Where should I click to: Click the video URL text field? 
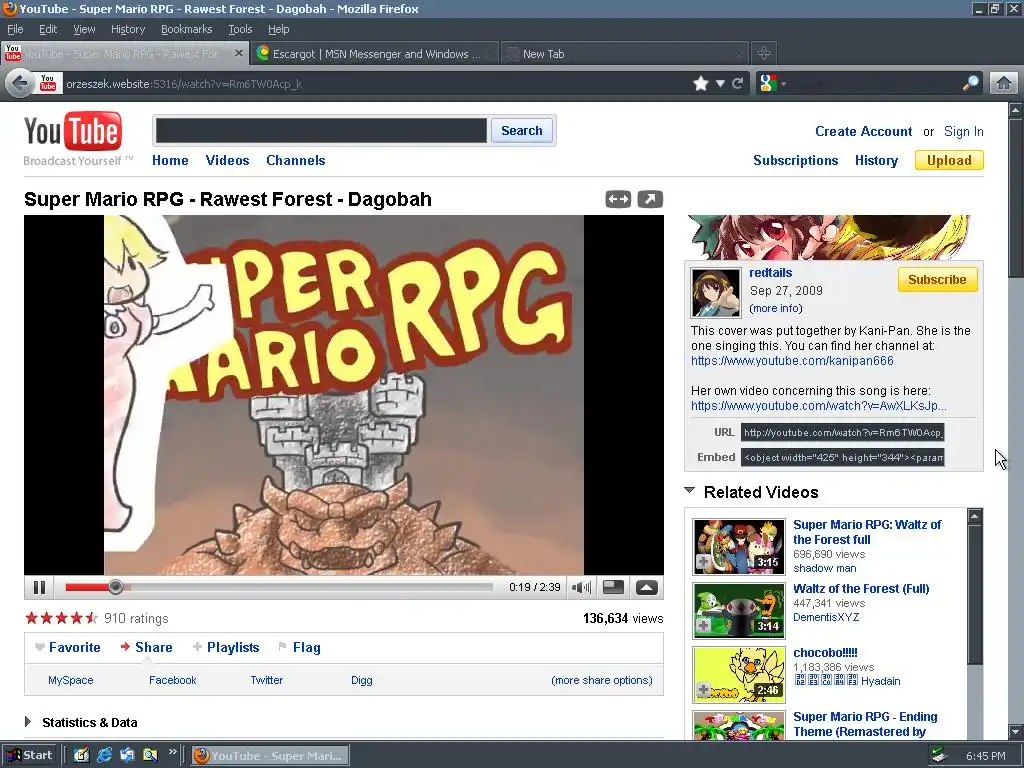click(x=842, y=432)
